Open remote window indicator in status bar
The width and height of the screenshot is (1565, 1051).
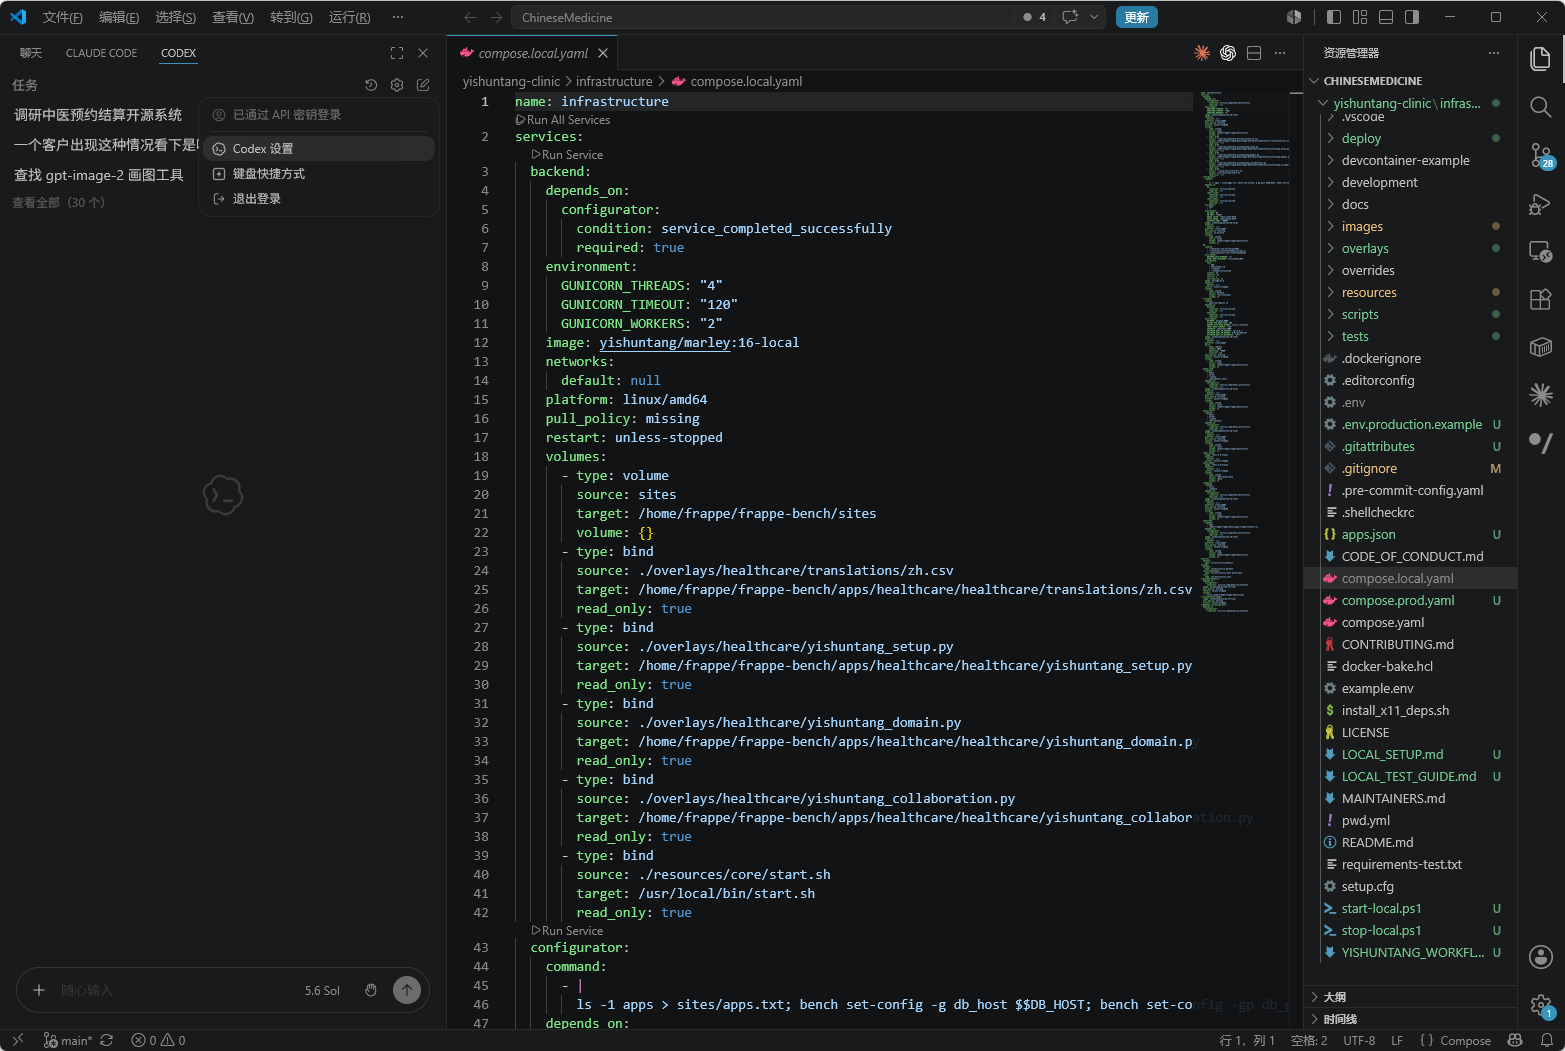pos(18,1040)
